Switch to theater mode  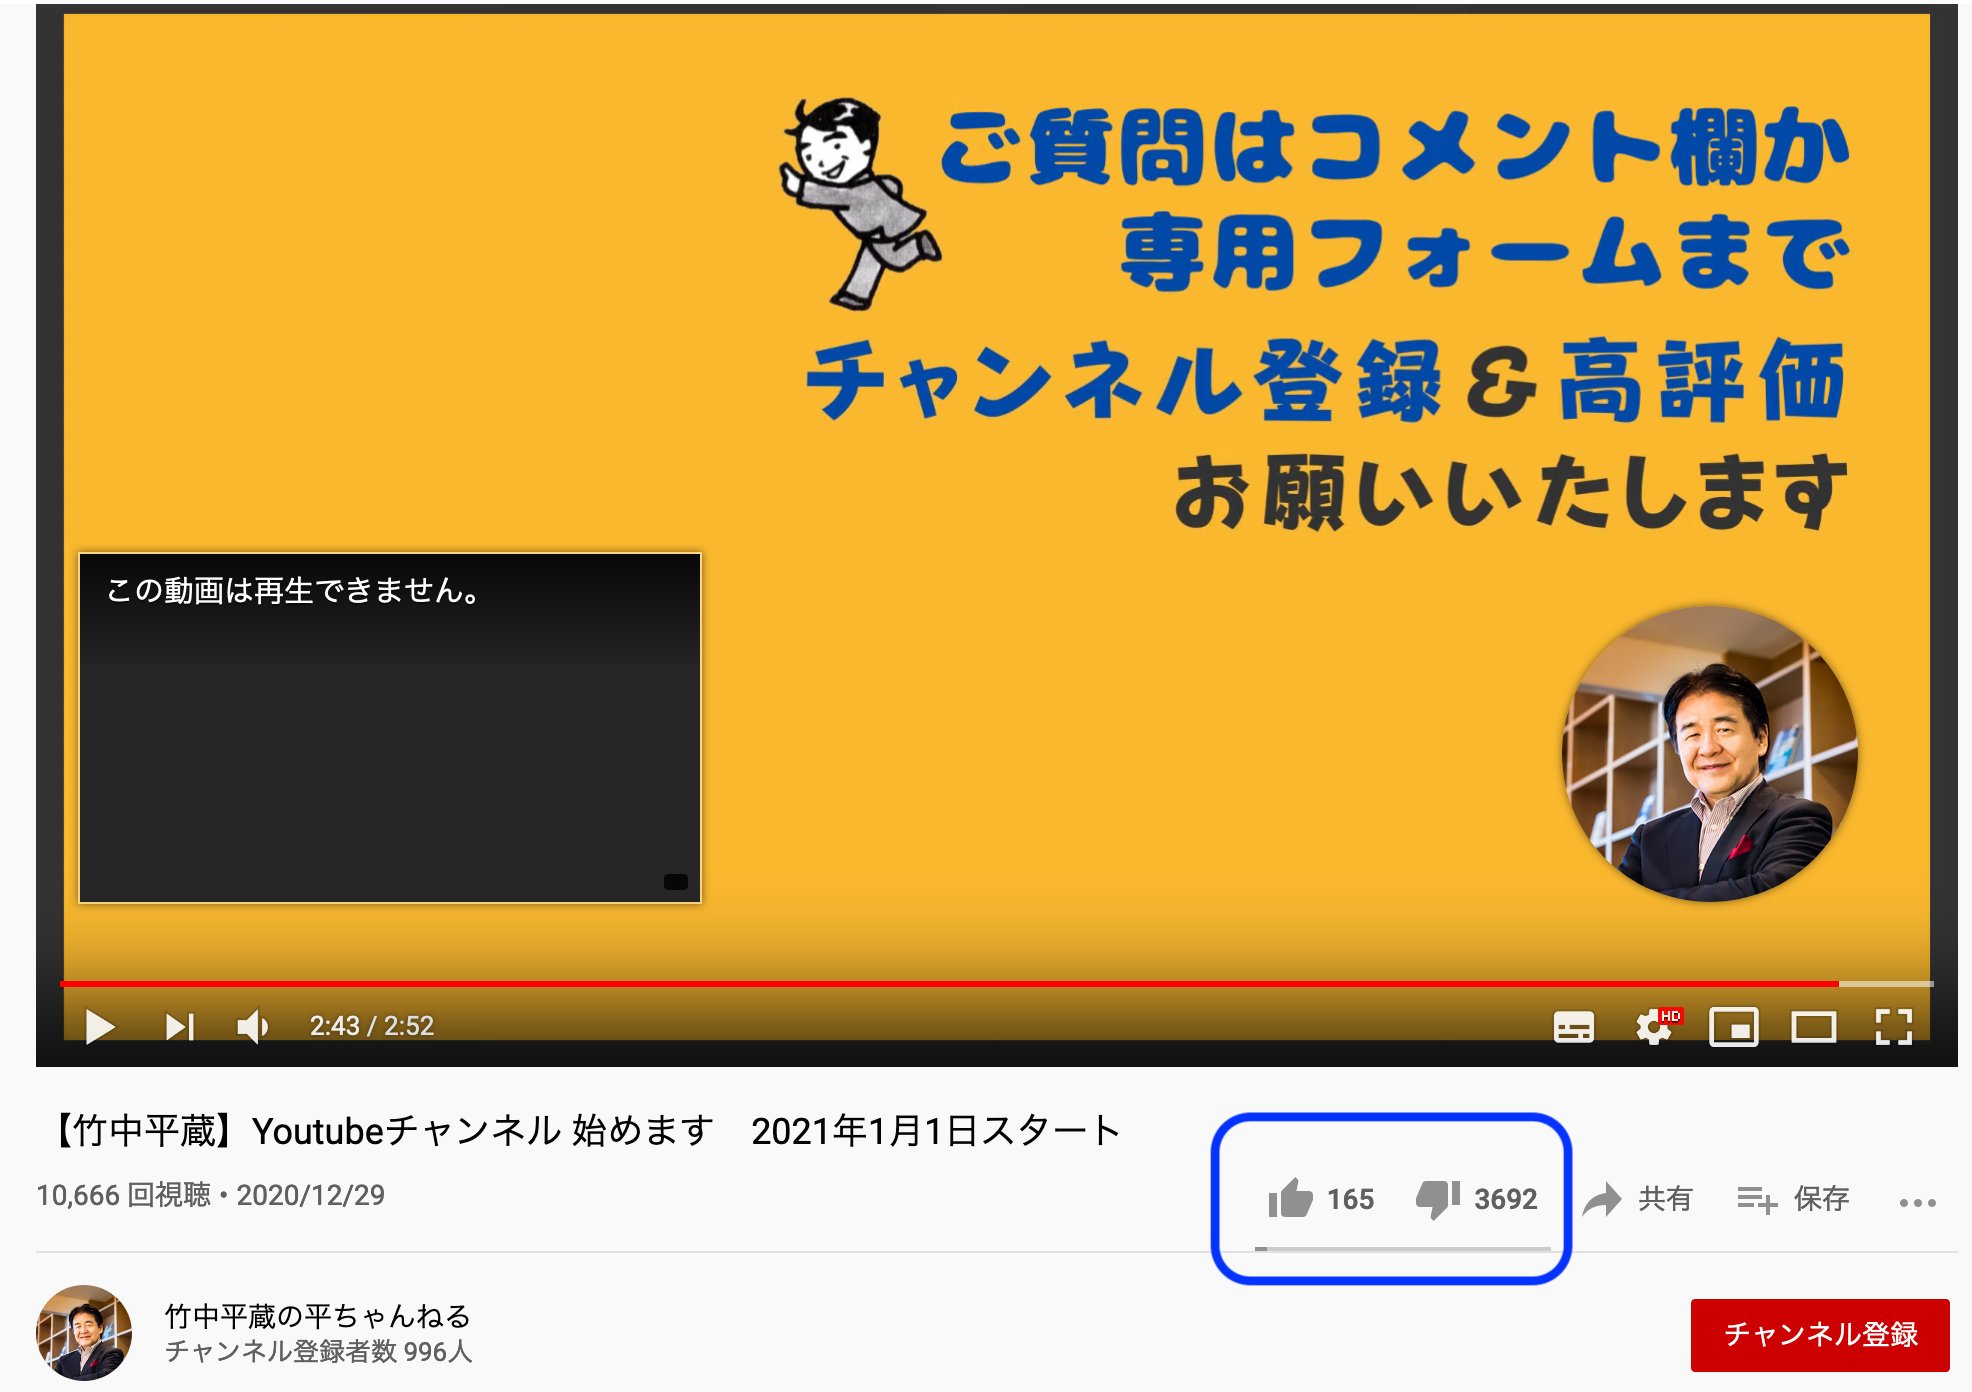click(x=1813, y=1027)
